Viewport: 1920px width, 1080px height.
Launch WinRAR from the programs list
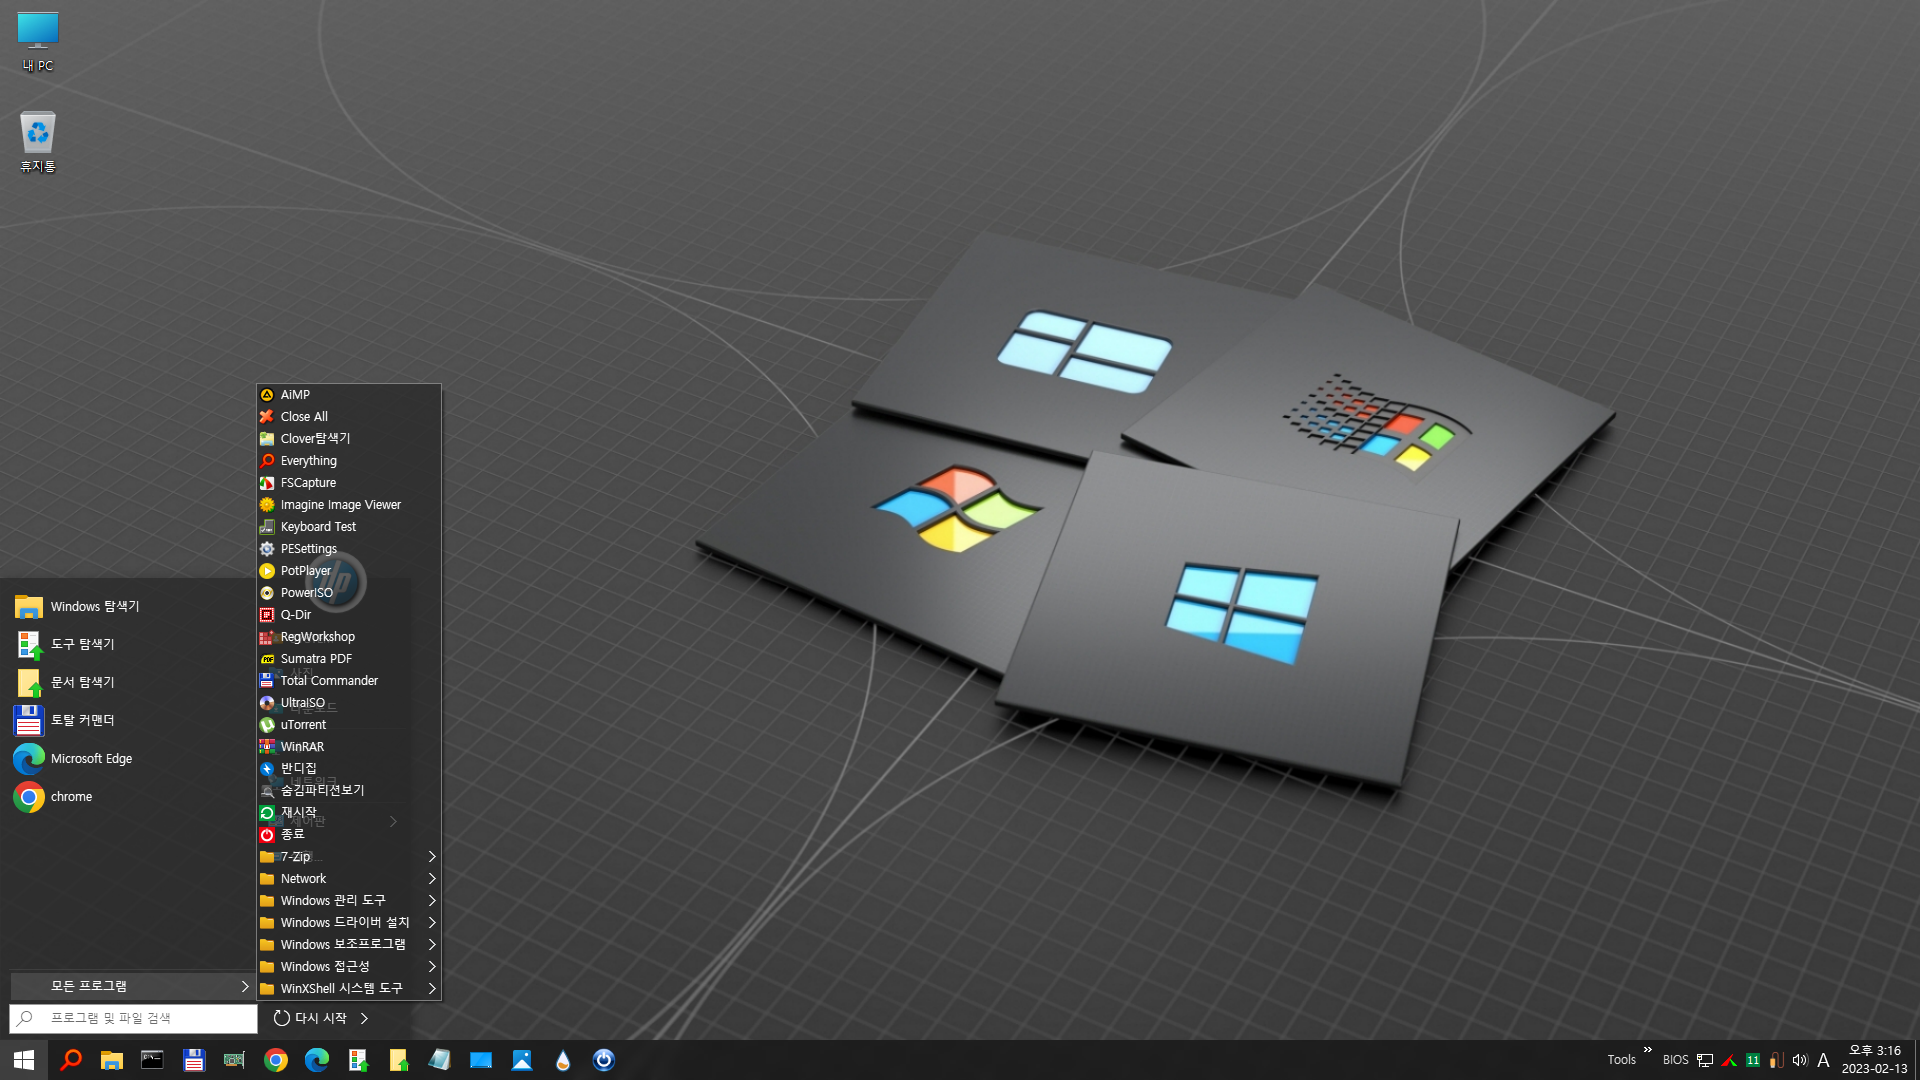[x=348, y=747]
